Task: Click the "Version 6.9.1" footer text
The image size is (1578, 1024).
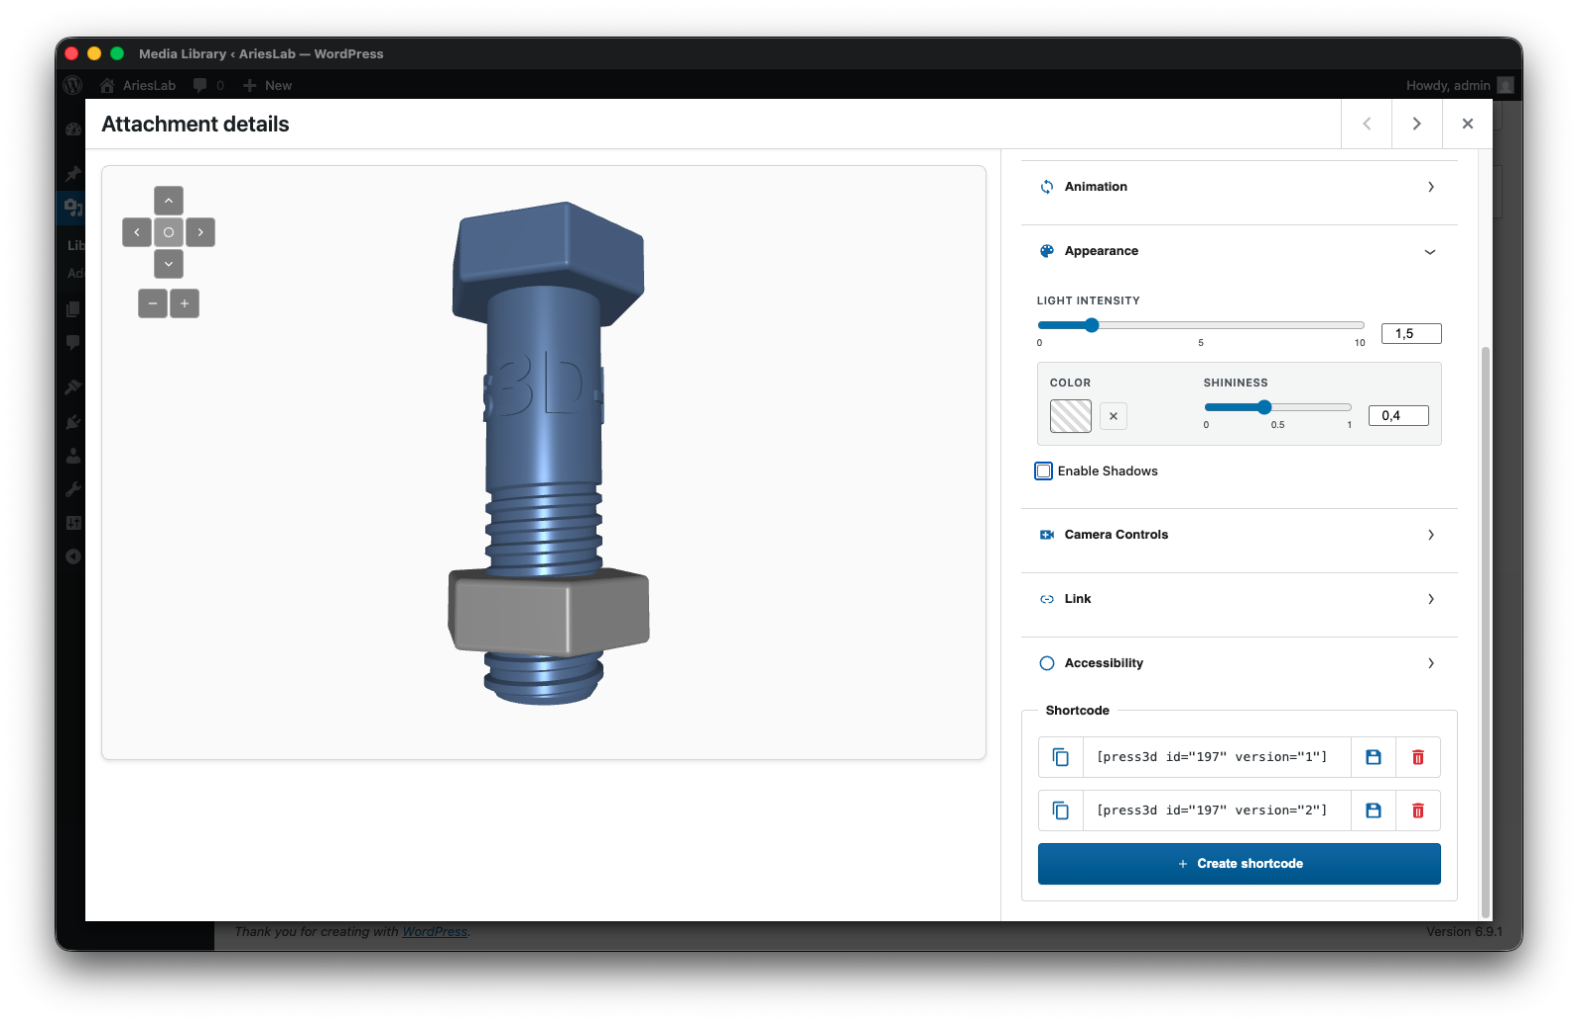Action: pyautogui.click(x=1464, y=932)
